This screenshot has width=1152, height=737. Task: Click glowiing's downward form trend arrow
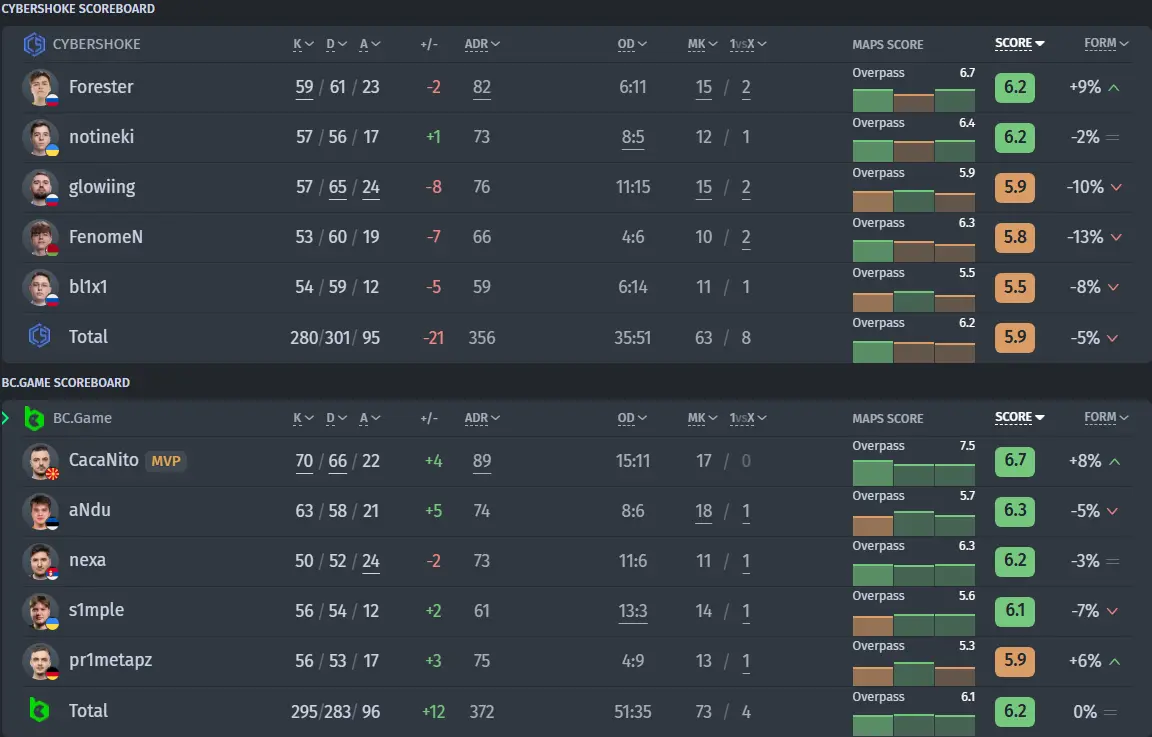pyautogui.click(x=1116, y=187)
